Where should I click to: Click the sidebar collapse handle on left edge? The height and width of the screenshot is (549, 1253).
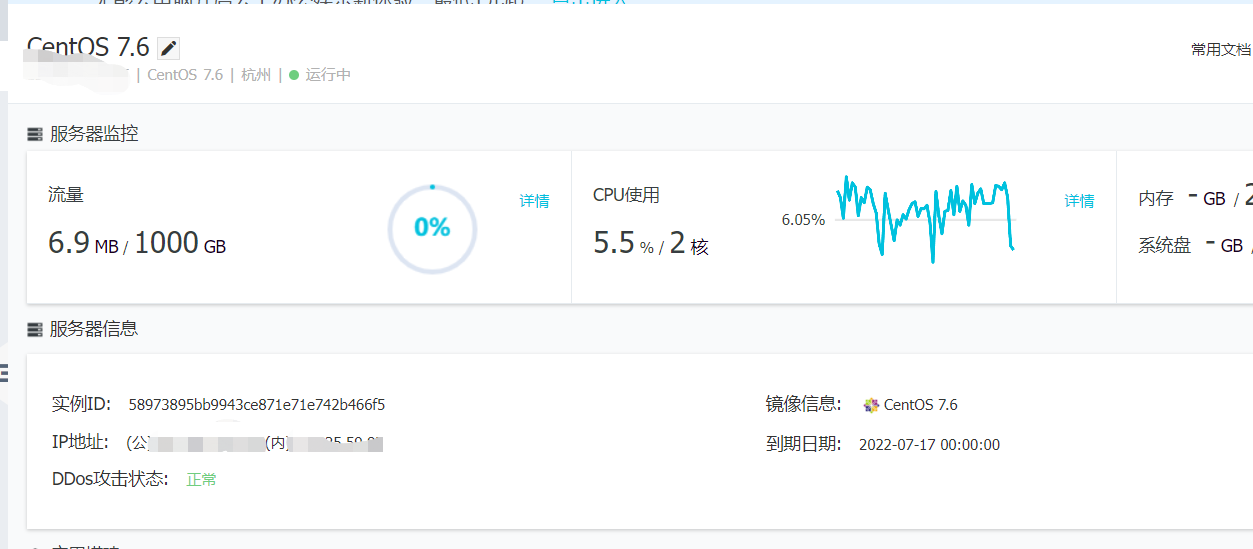click(x=4, y=374)
